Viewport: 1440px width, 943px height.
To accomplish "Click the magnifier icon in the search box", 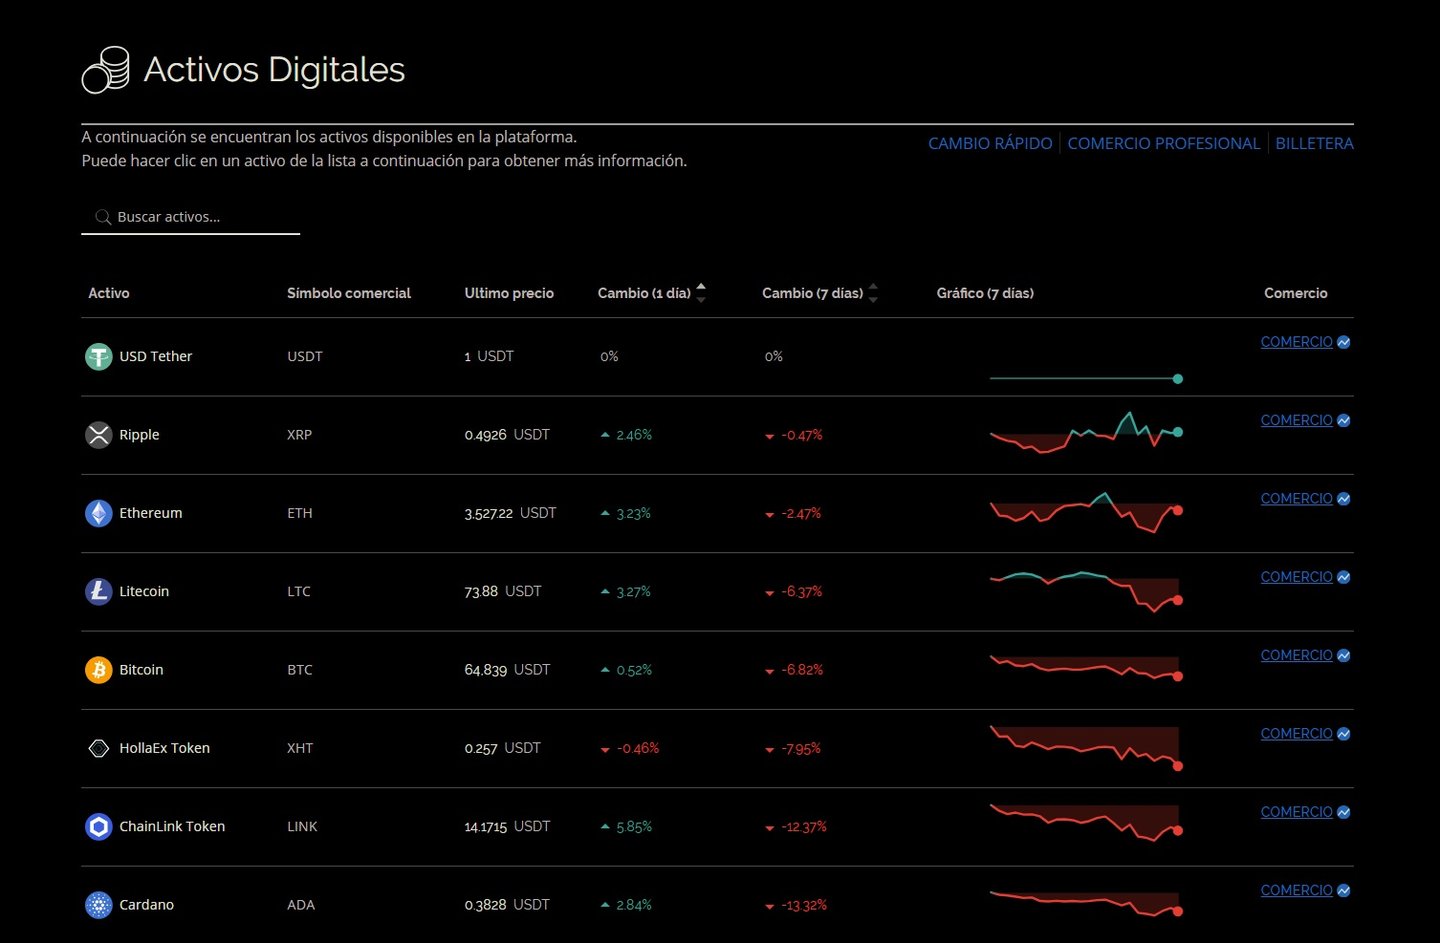I will [103, 217].
